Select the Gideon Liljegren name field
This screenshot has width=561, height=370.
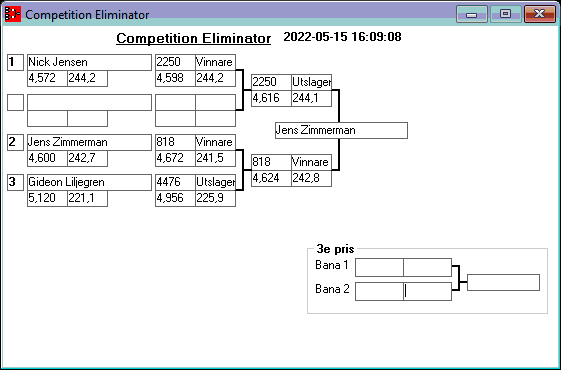pos(89,182)
